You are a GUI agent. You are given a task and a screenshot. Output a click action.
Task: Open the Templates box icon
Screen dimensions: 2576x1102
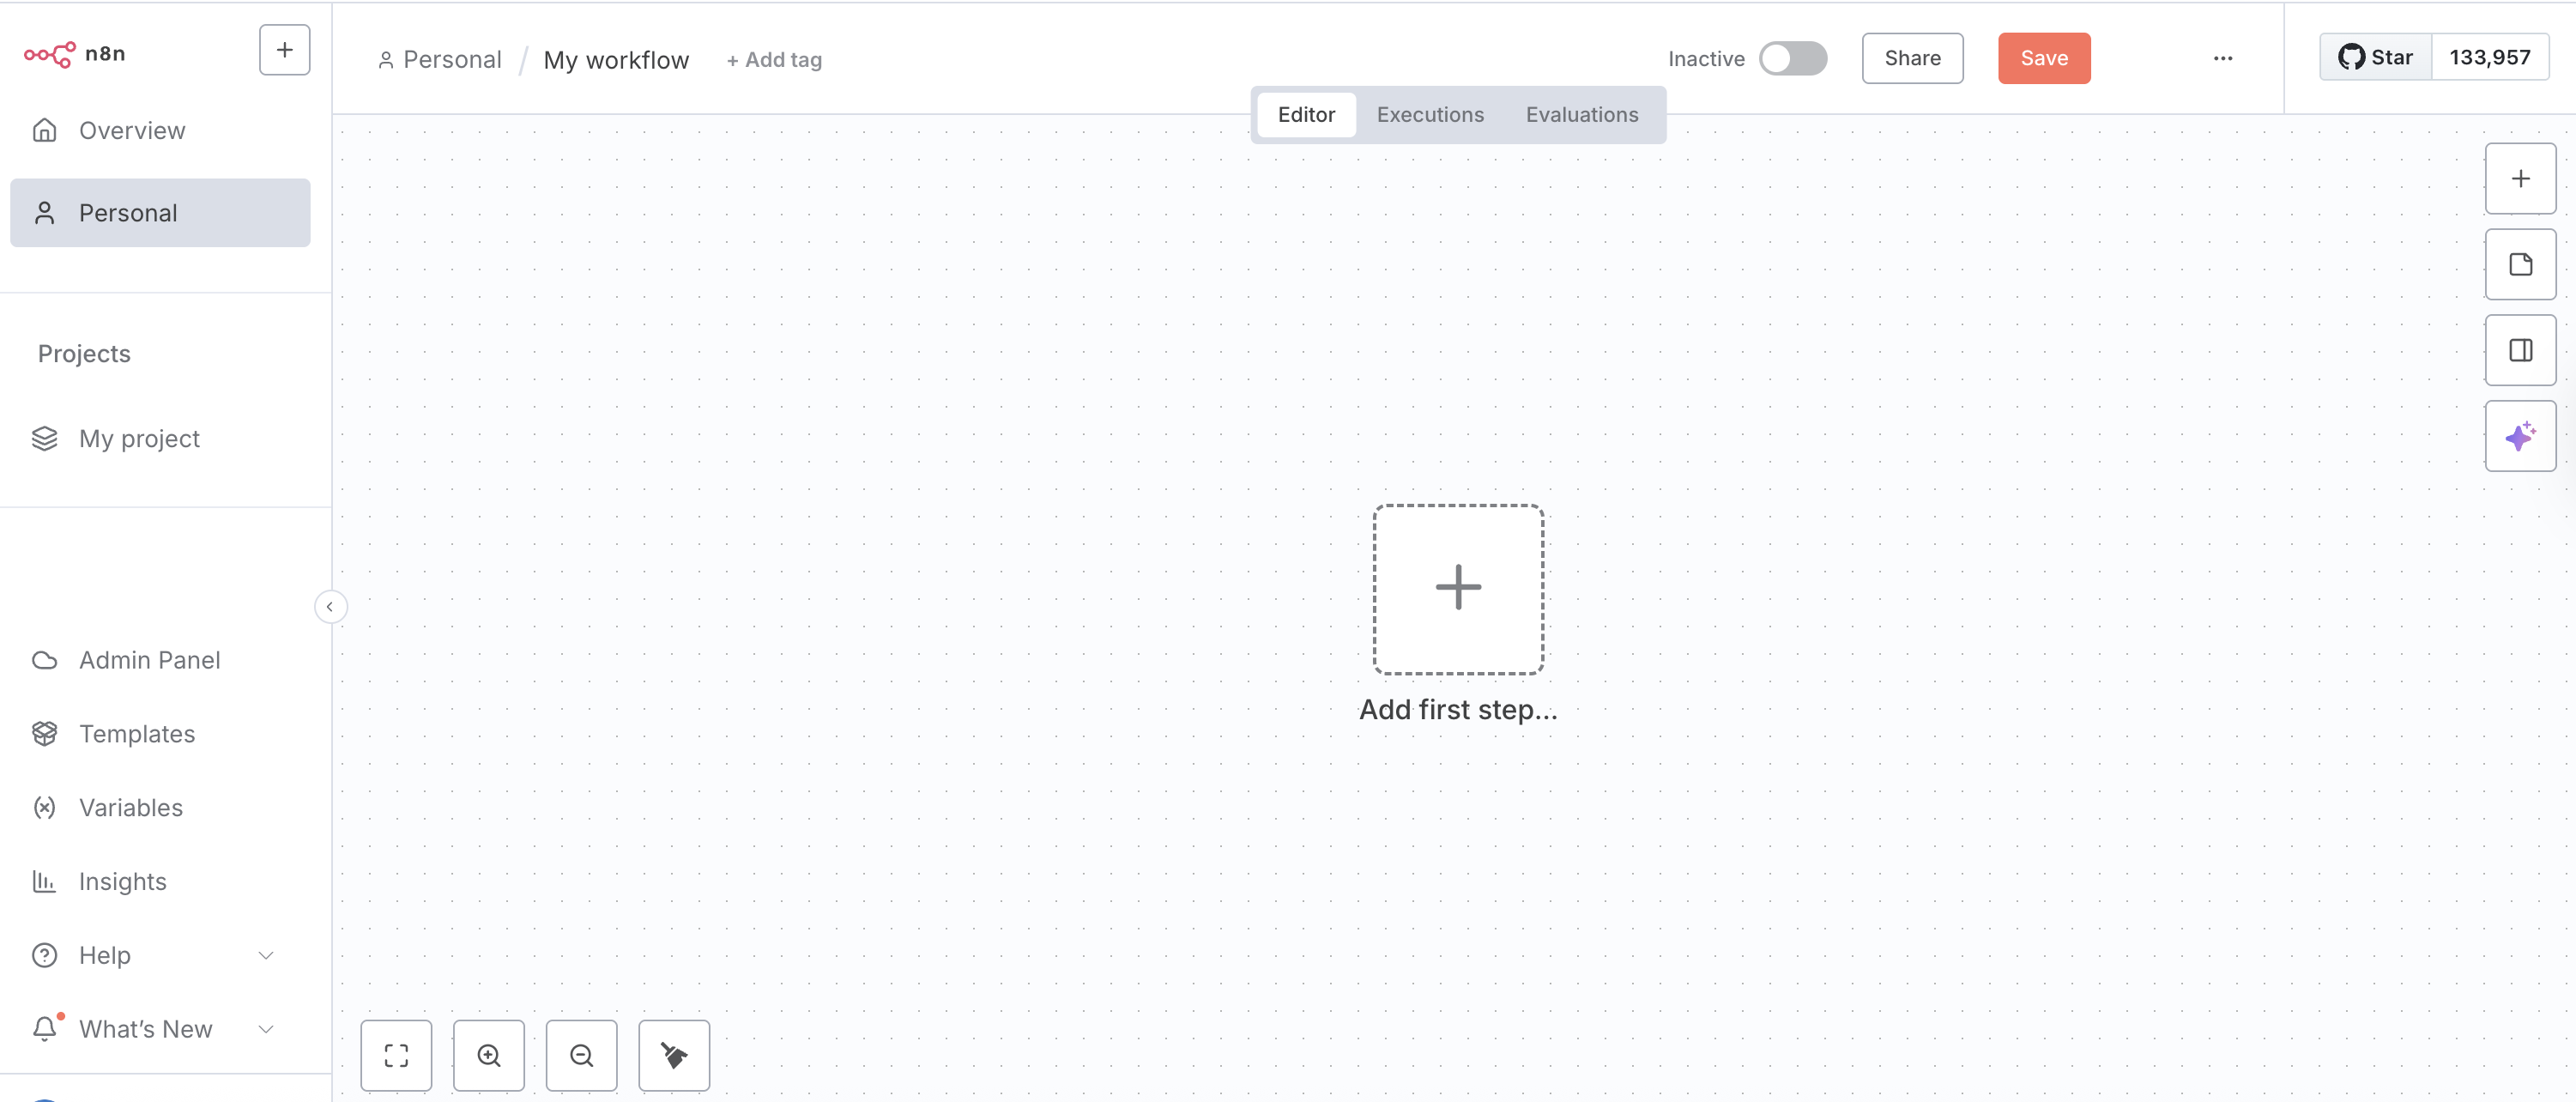[44, 734]
